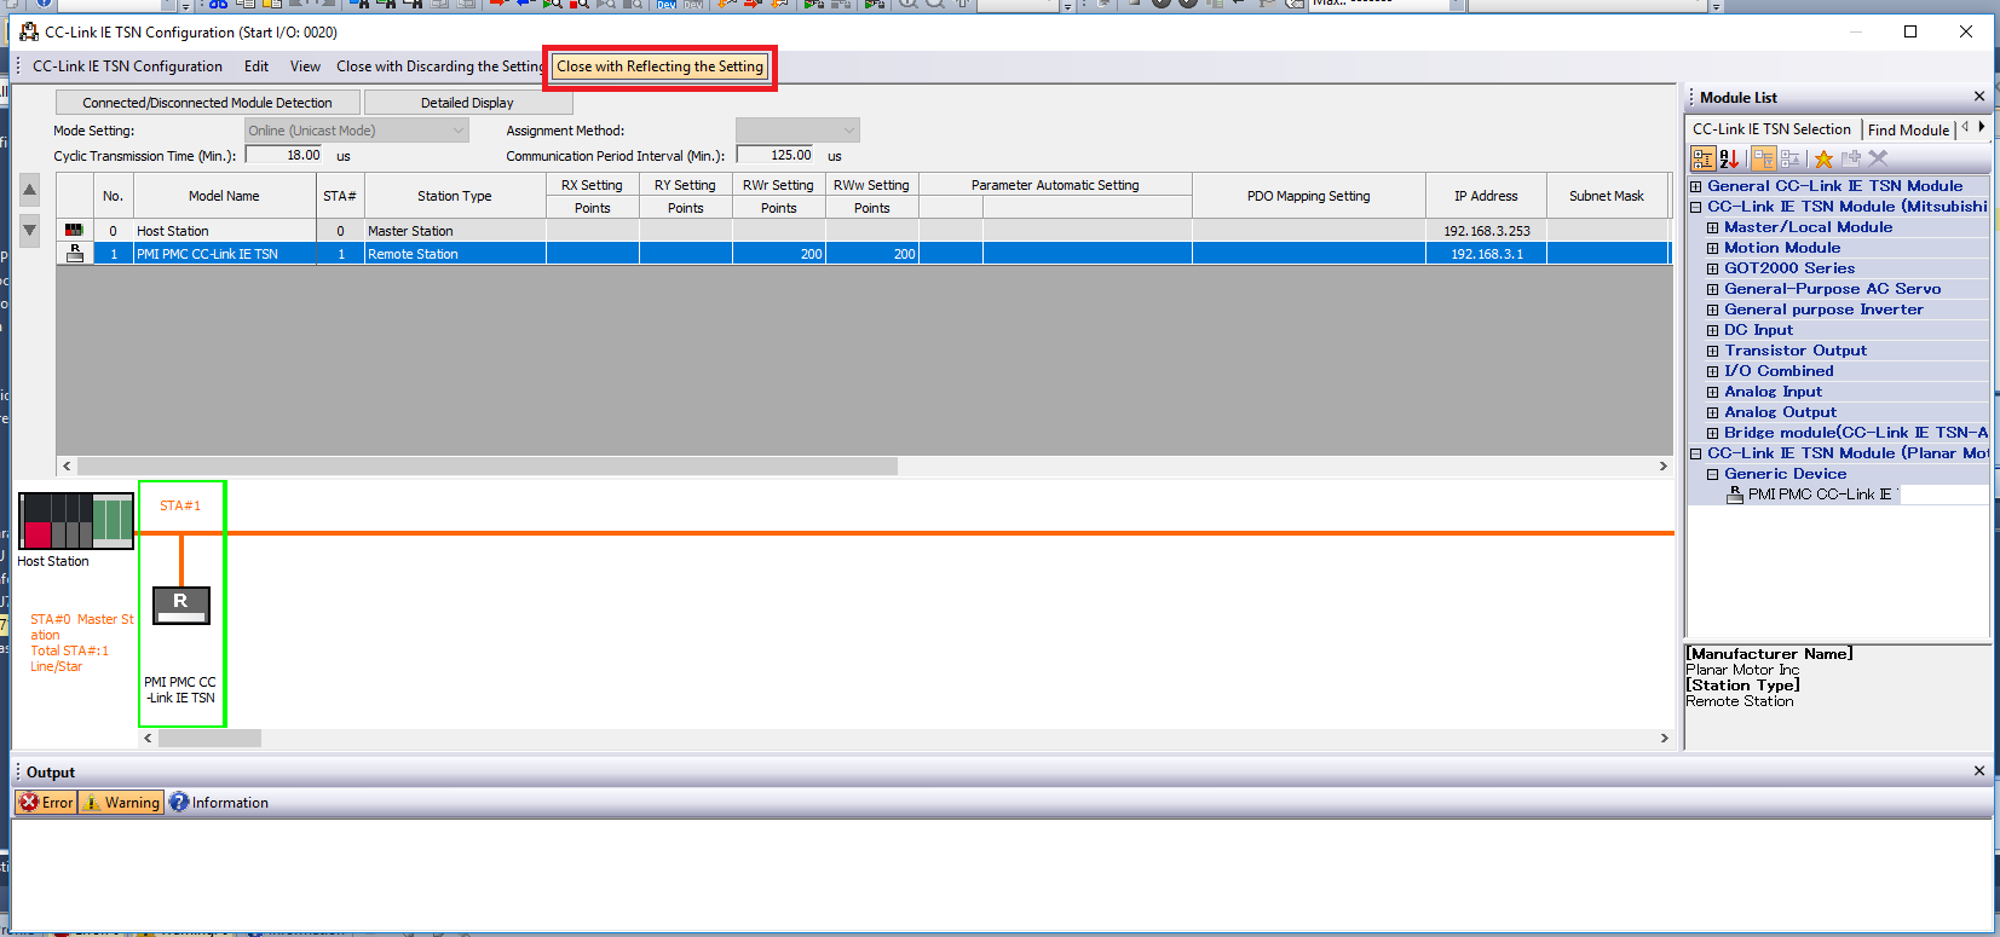
Task: Open CC-Link IE TSN Configuration menu
Action: (x=127, y=66)
